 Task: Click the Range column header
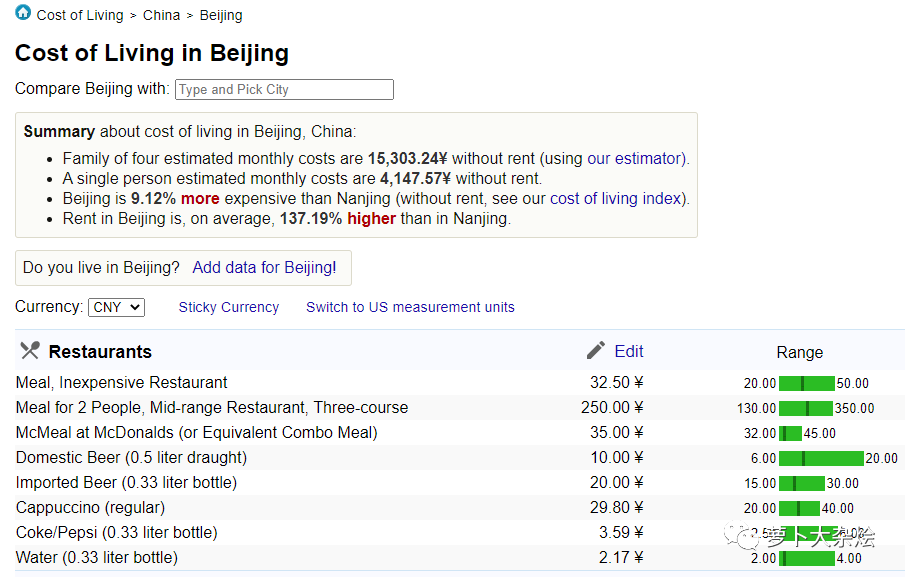(799, 353)
